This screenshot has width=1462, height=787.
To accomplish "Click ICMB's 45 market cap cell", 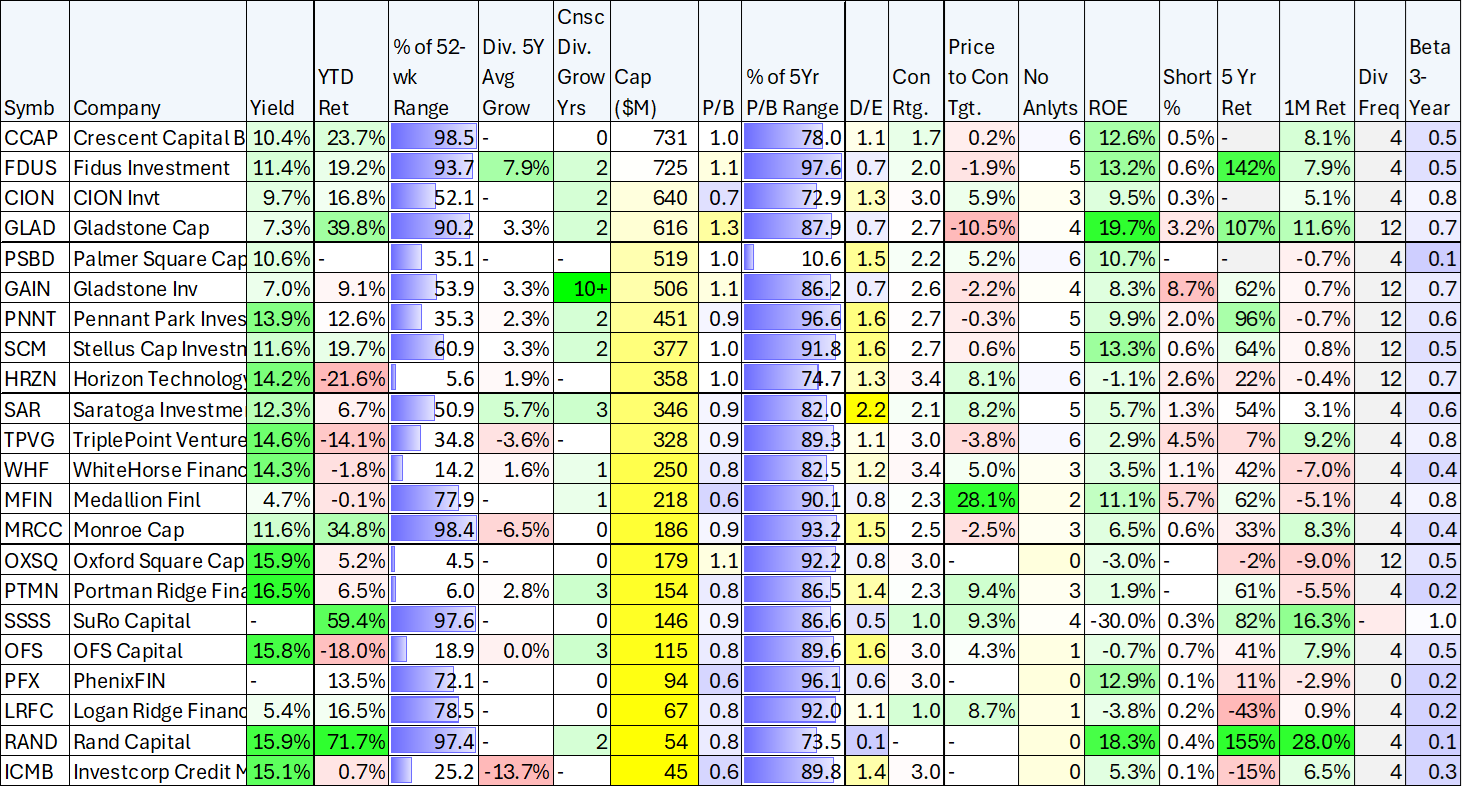I will pos(654,770).
